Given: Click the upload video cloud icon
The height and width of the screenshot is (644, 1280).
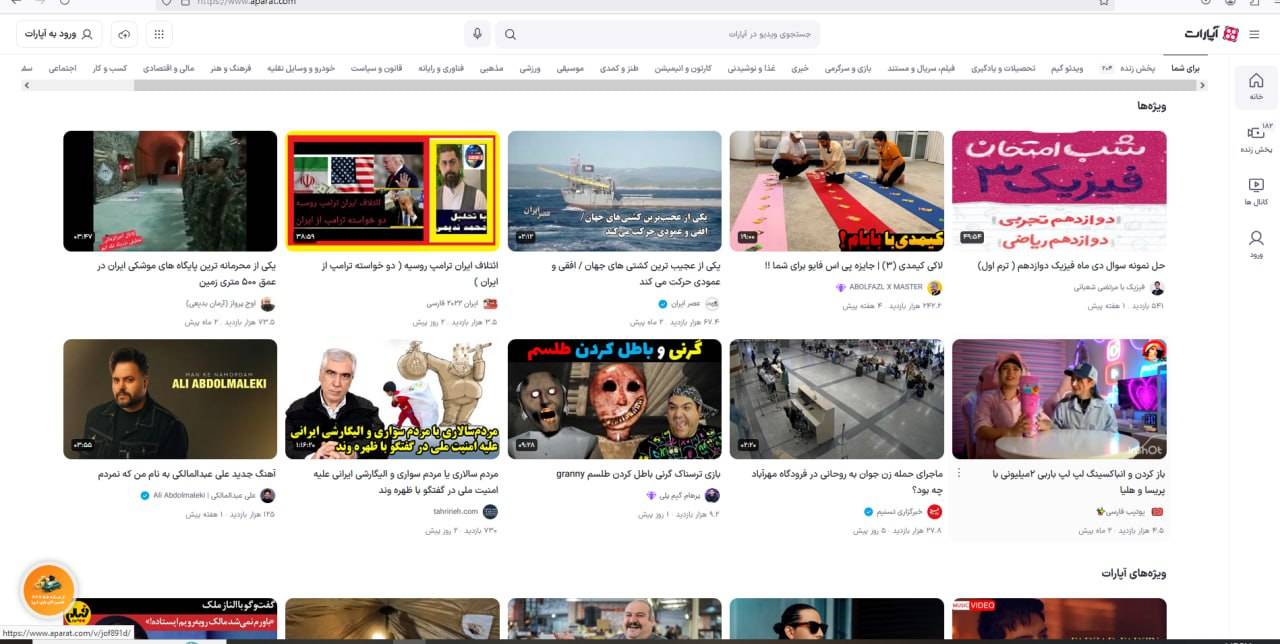Looking at the screenshot, I should coord(124,34).
